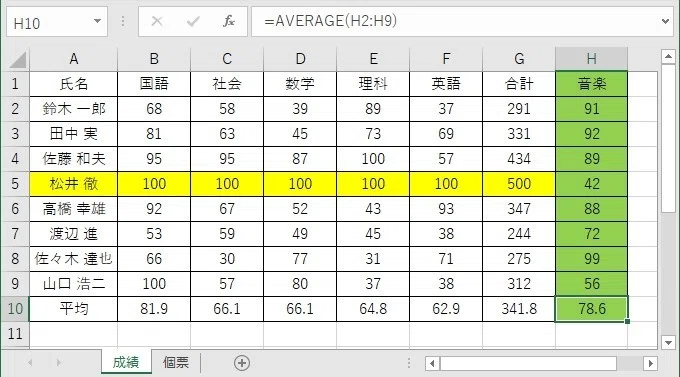Select the total cell 434
Viewport: 680px width, 377px height.
pos(519,159)
